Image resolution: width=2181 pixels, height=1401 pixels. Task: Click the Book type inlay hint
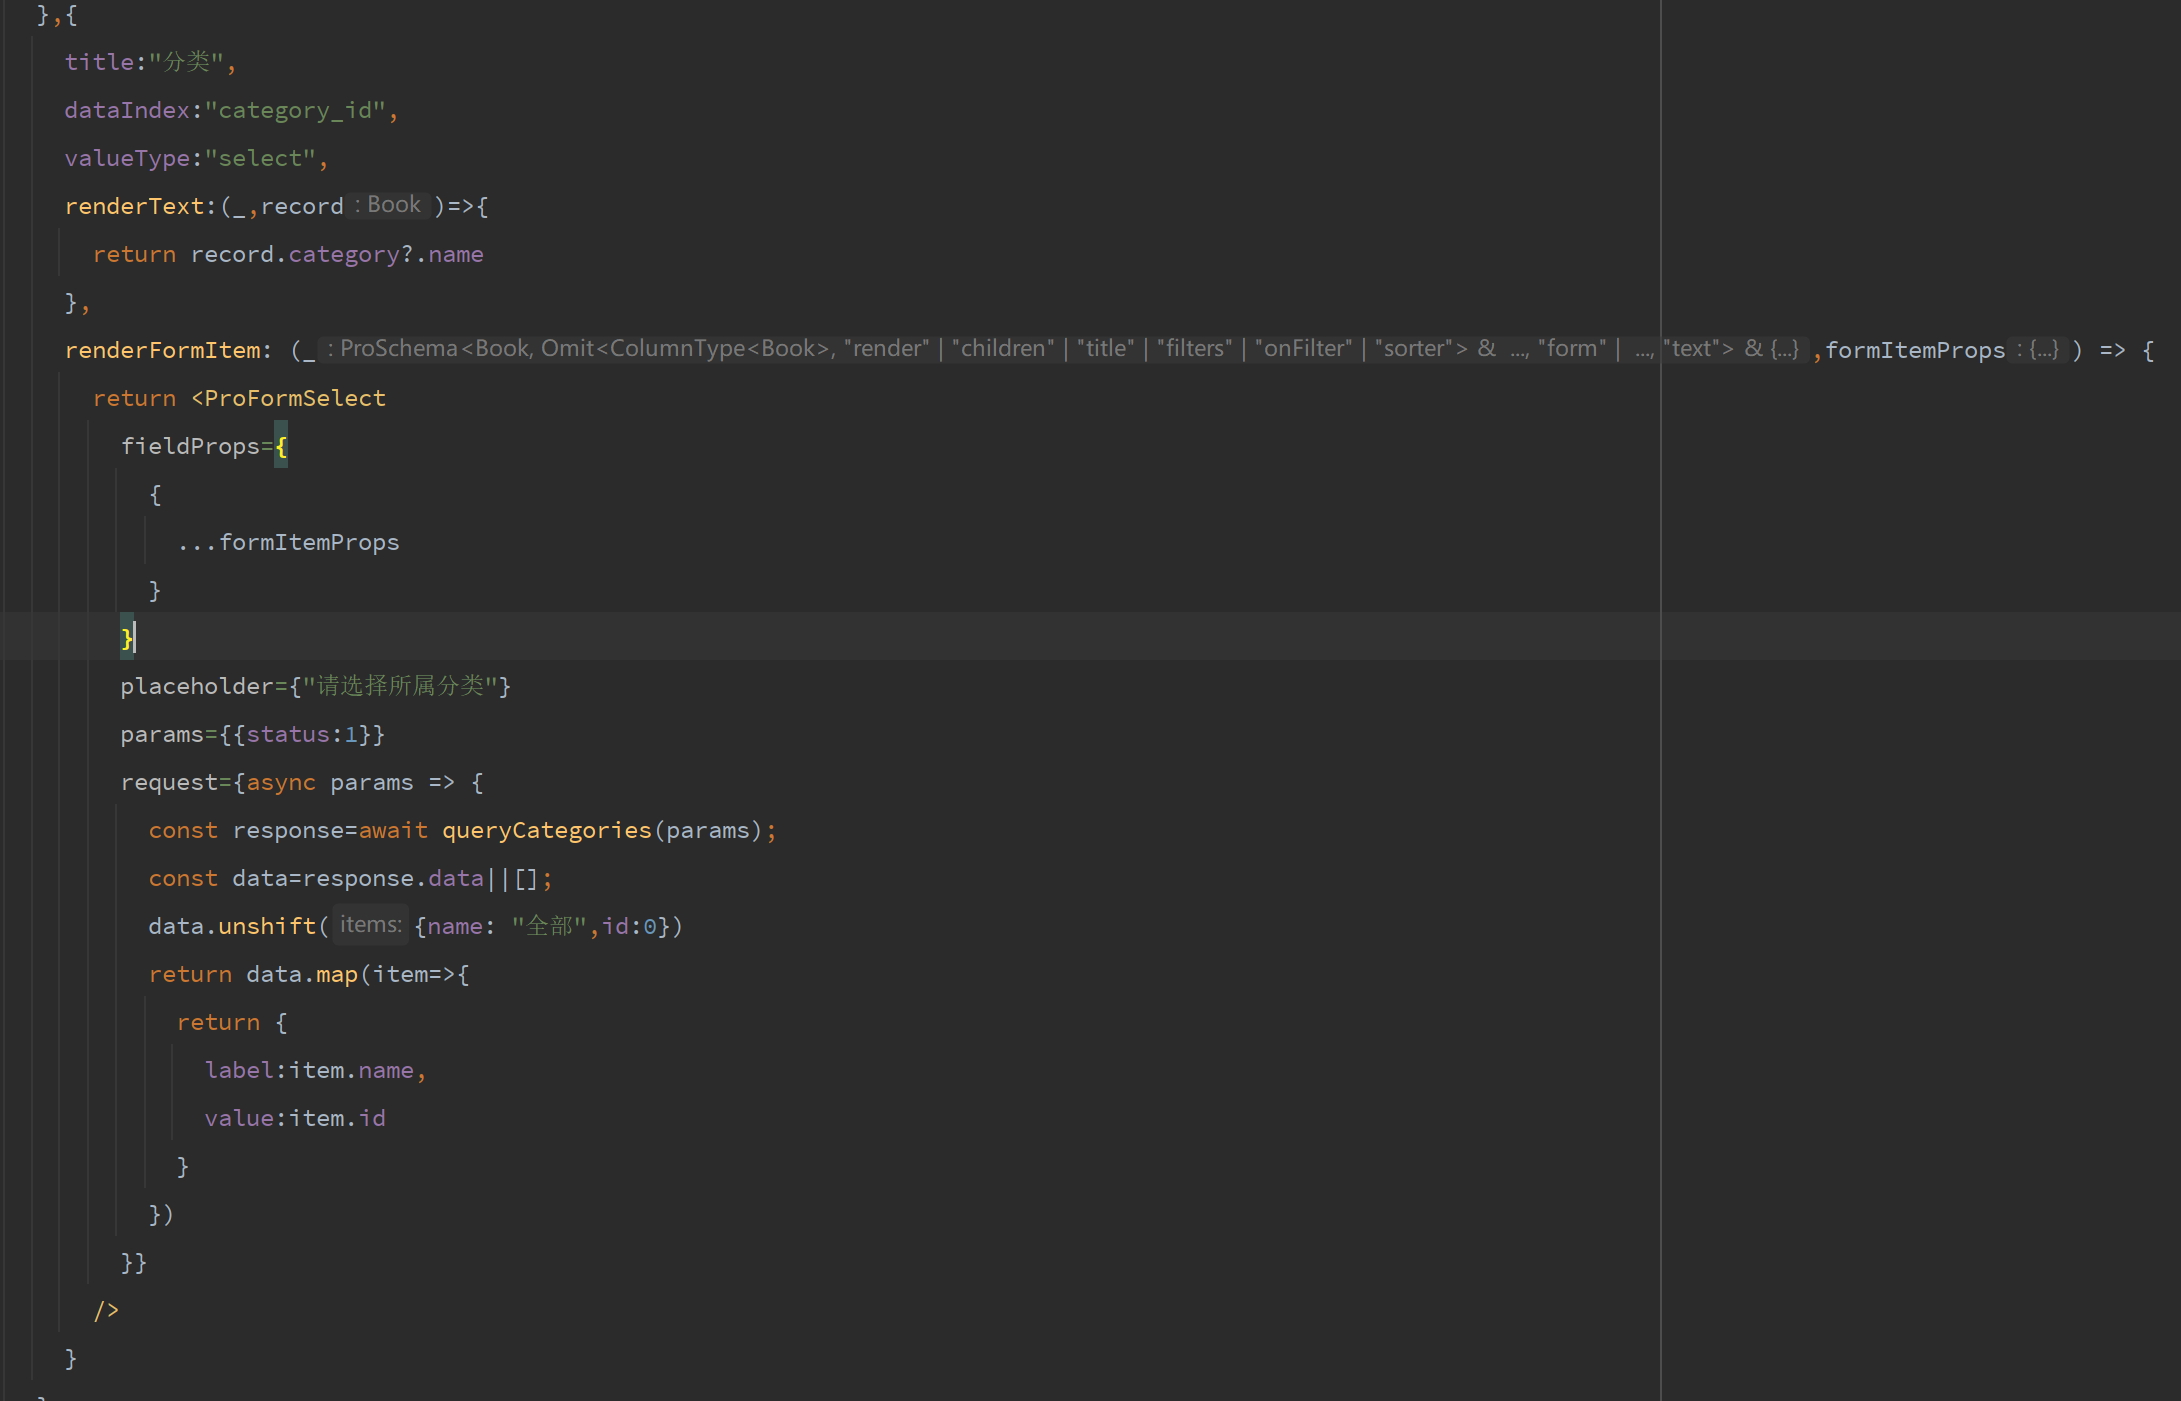[x=393, y=205]
